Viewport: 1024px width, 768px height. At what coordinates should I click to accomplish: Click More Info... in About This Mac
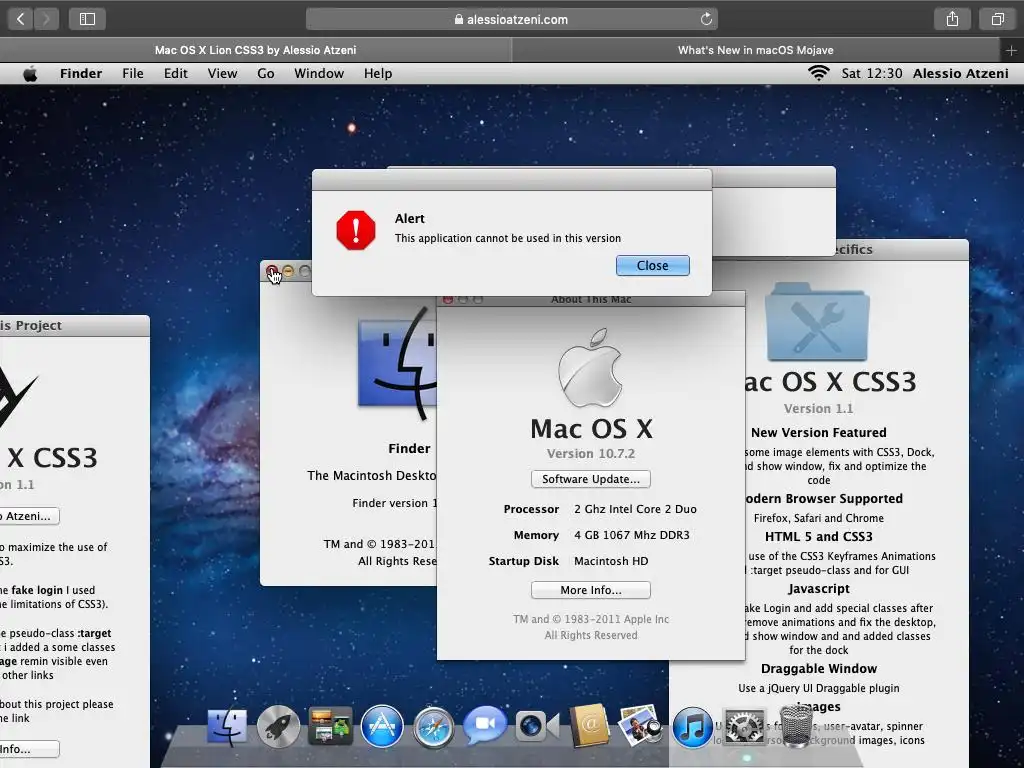coord(590,590)
